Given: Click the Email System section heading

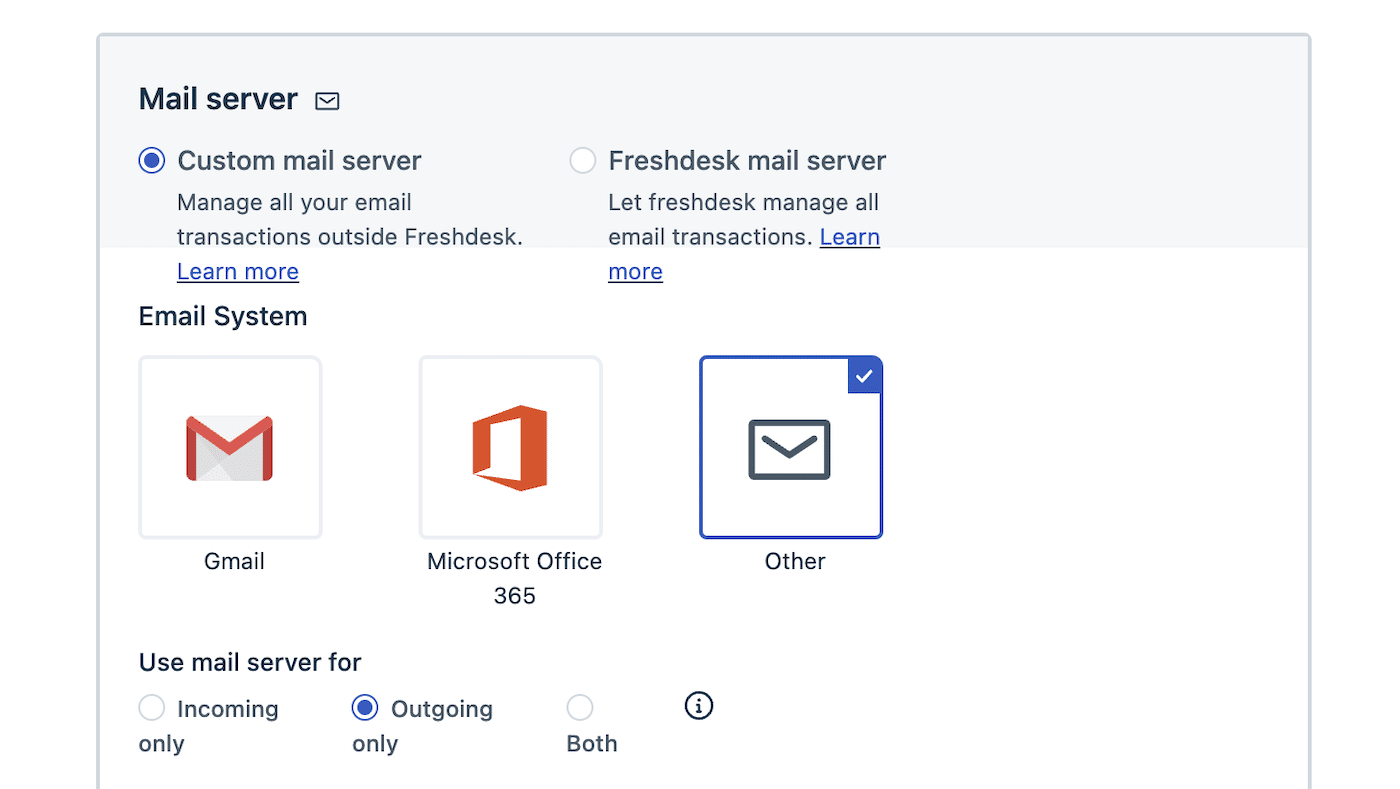Looking at the screenshot, I should [222, 316].
